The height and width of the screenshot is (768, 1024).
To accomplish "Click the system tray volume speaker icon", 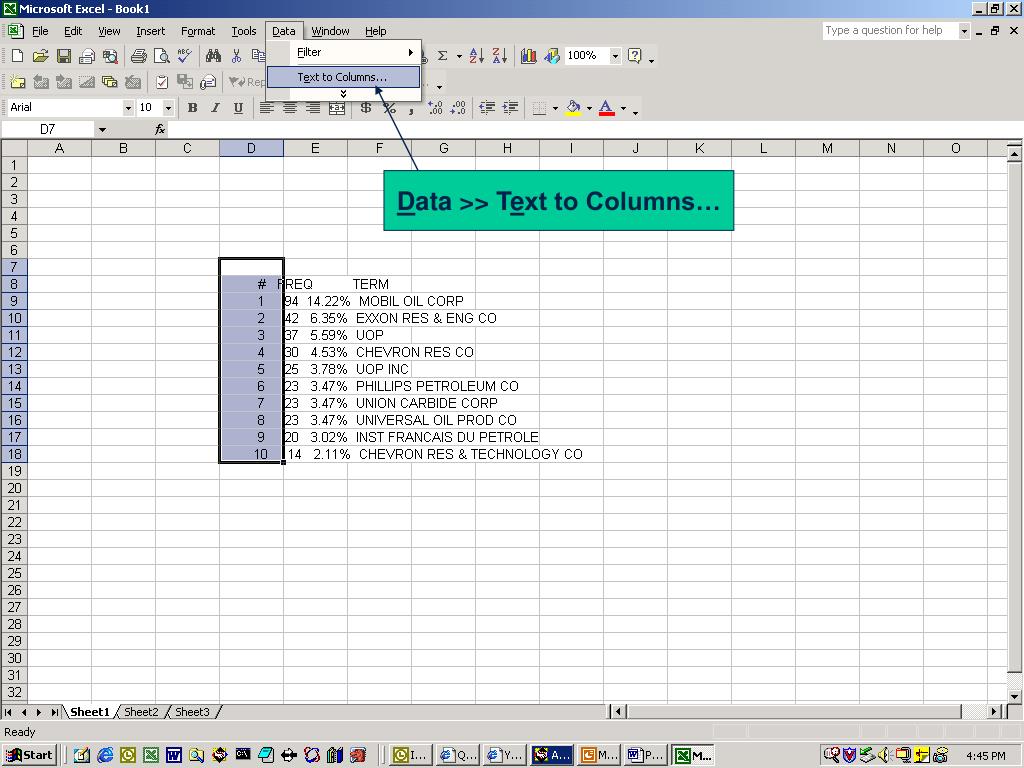I will point(885,756).
